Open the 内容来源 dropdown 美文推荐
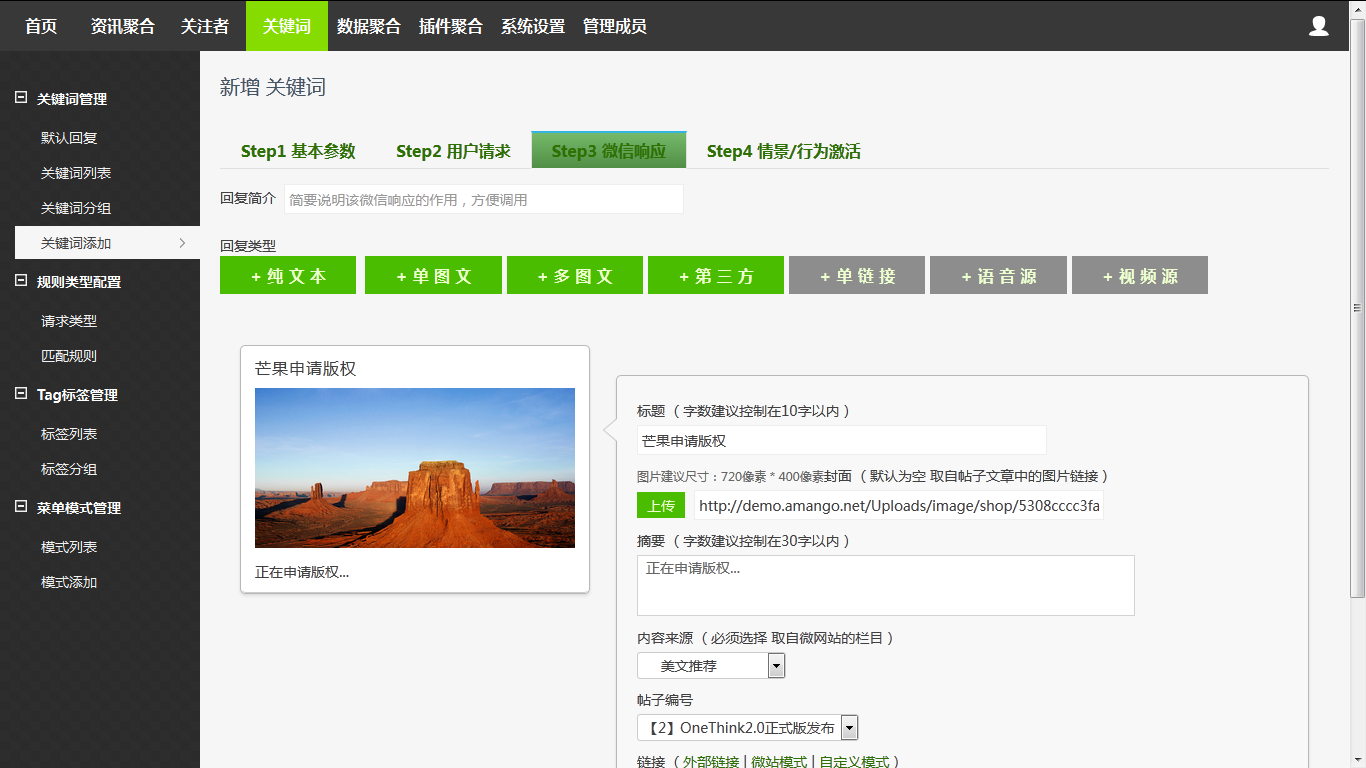The width and height of the screenshot is (1366, 768). pyautogui.click(x=711, y=666)
